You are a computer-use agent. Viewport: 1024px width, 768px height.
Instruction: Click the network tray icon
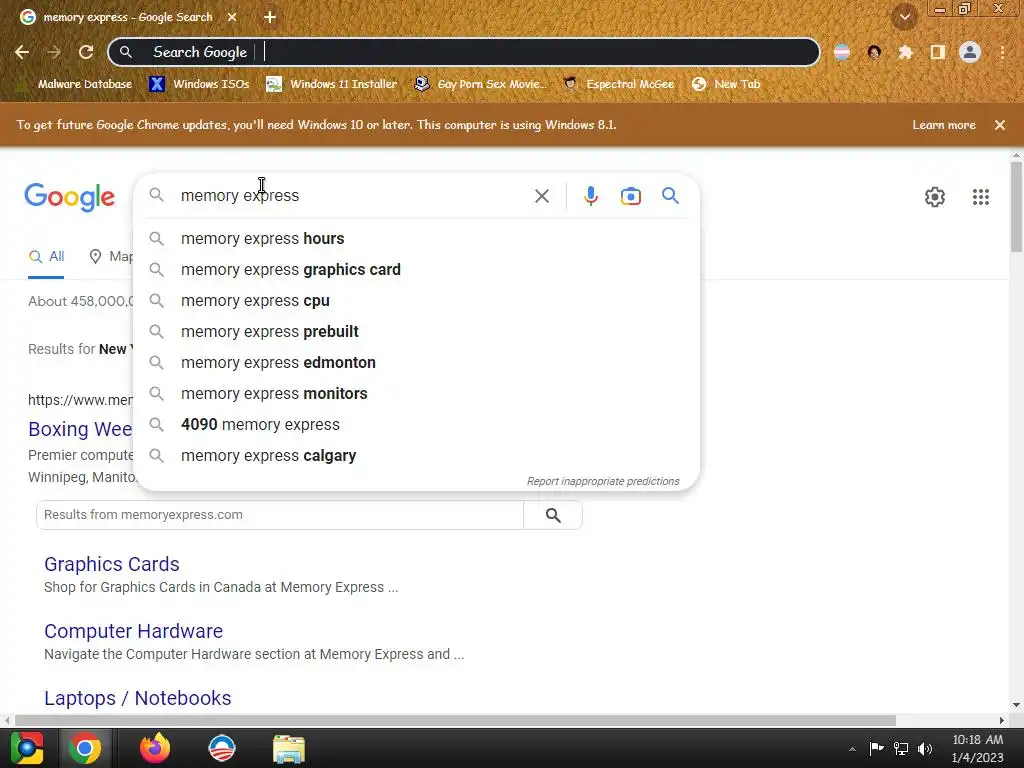[901, 748]
